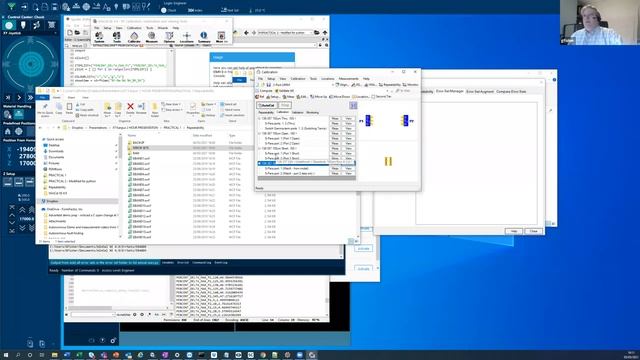Click Move Up in Calibration toolbar

(319, 97)
